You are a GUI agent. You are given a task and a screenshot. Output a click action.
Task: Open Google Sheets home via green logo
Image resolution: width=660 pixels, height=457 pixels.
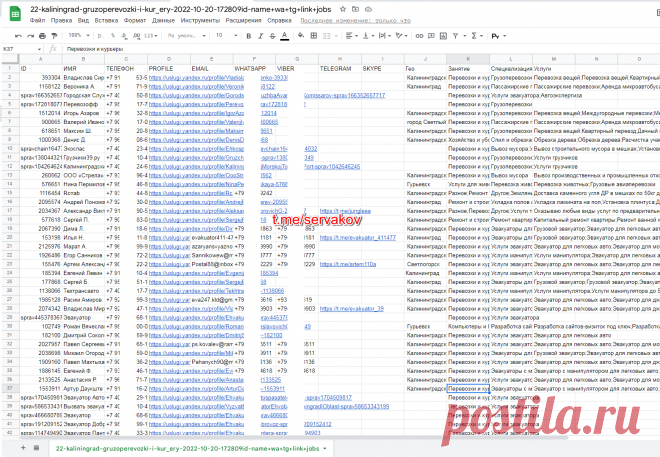(15, 13)
